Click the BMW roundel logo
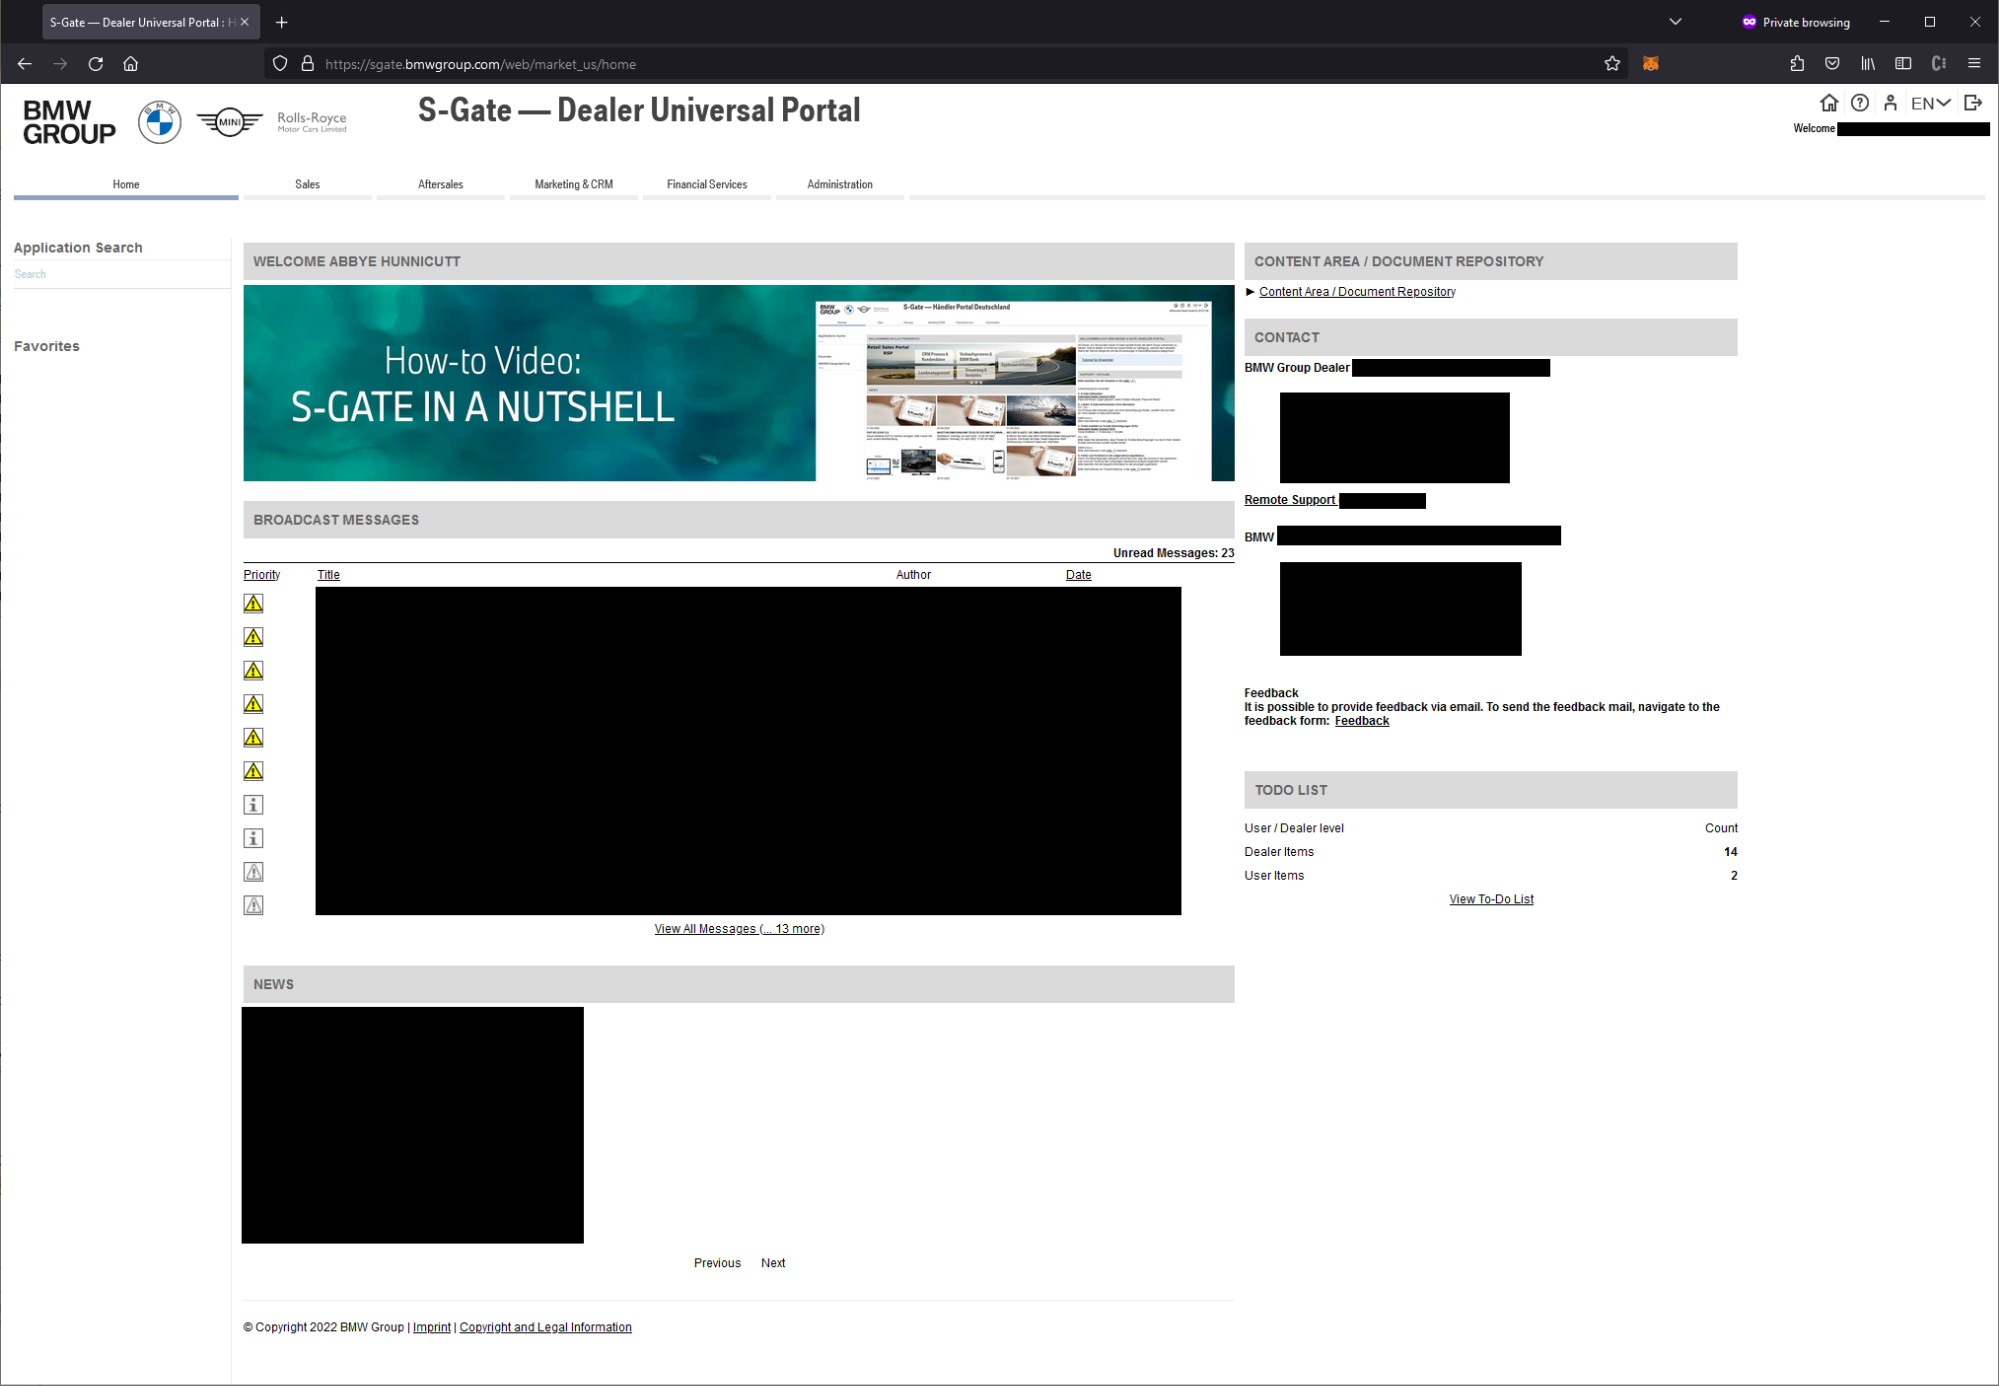Image resolution: width=1999 pixels, height=1386 pixels. pyautogui.click(x=159, y=122)
